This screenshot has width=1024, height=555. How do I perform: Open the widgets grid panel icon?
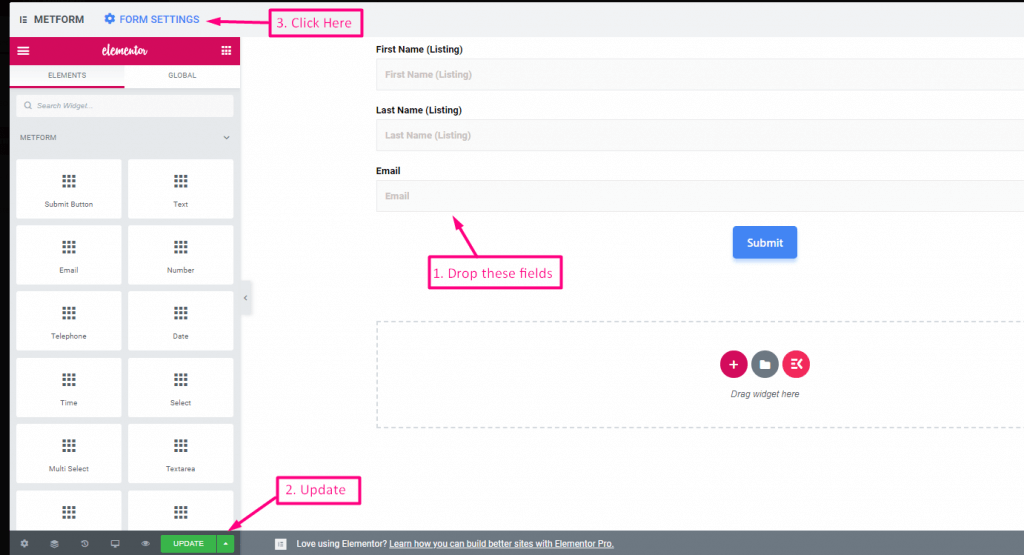226,51
